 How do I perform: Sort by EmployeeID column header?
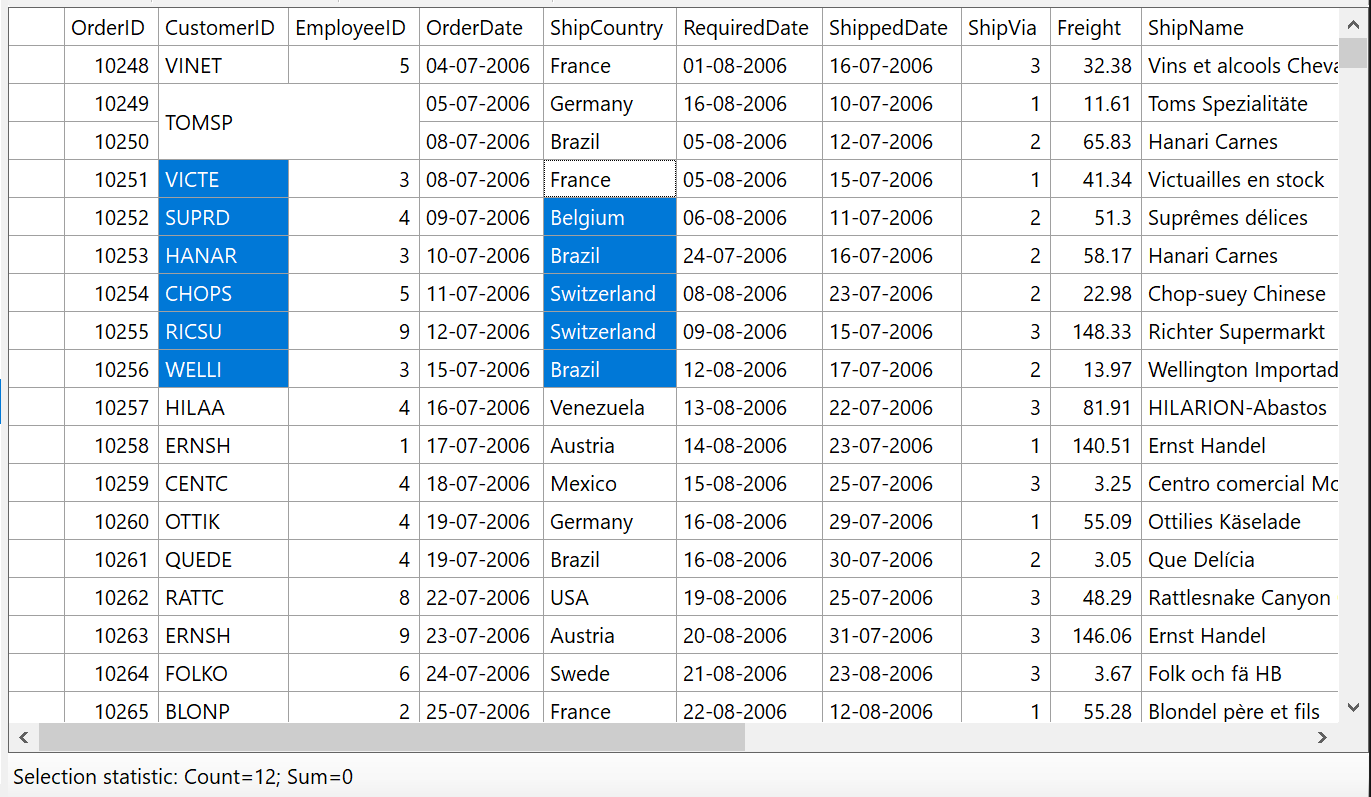(354, 28)
